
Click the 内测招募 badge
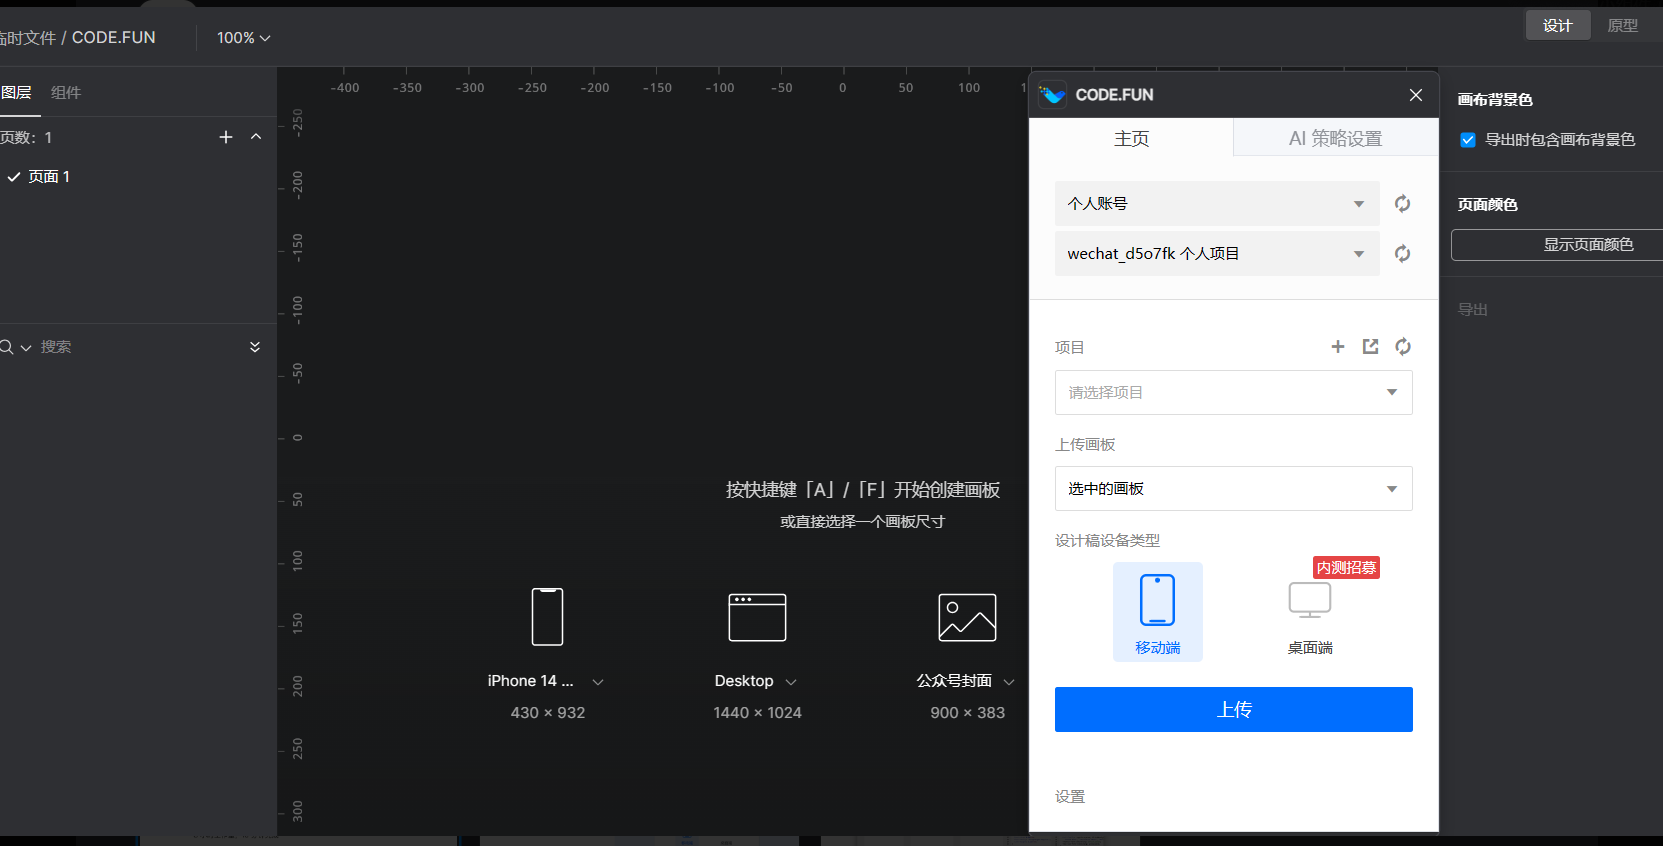pos(1346,567)
